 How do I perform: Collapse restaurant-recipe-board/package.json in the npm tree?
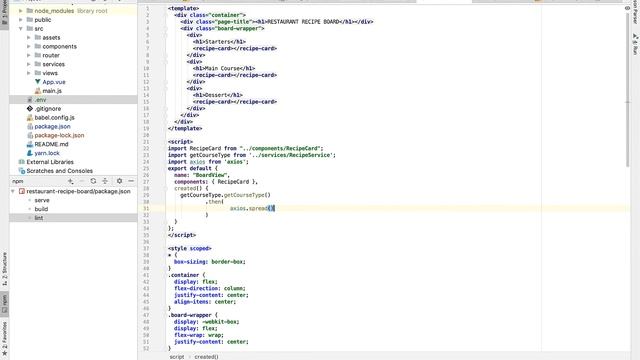coord(13,191)
